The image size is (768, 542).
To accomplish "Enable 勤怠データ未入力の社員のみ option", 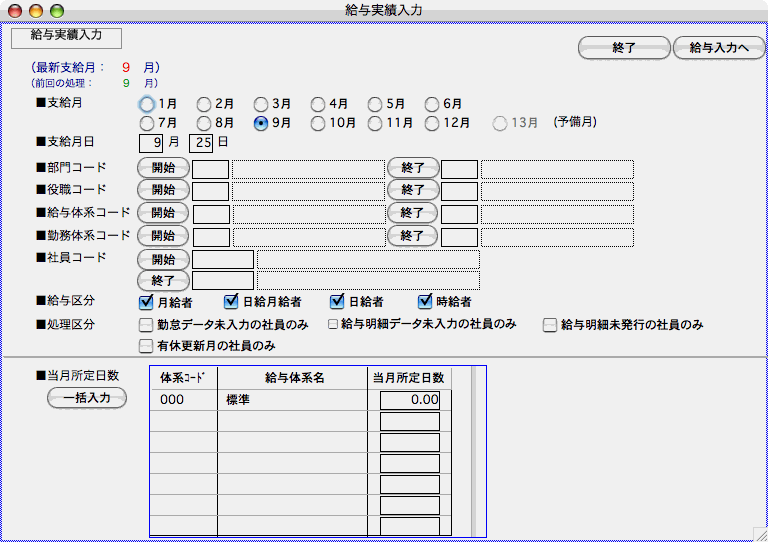I will pyautogui.click(x=145, y=325).
